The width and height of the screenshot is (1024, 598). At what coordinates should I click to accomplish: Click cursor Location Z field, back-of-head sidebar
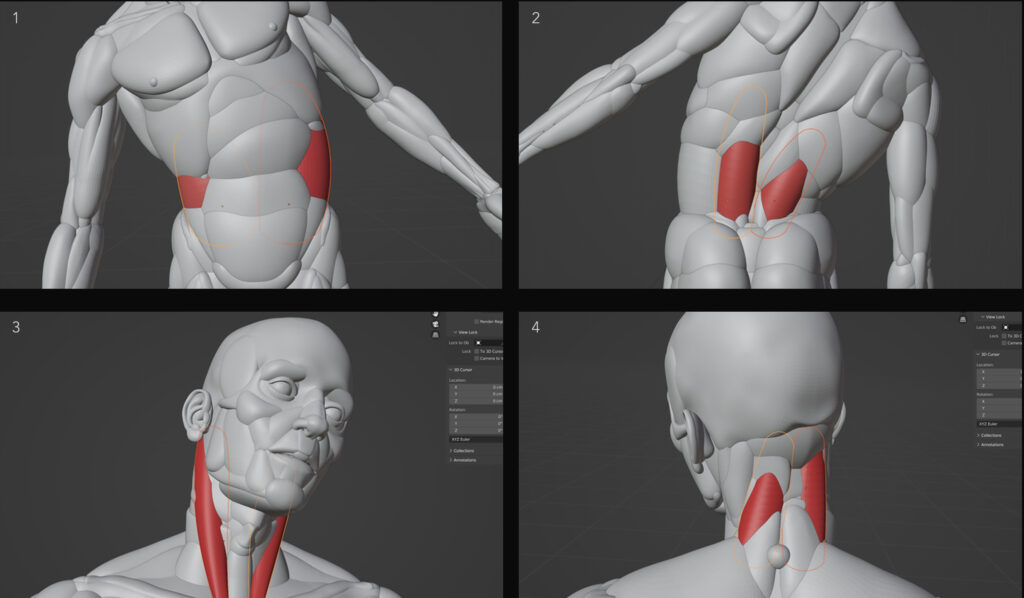pyautogui.click(x=1000, y=386)
